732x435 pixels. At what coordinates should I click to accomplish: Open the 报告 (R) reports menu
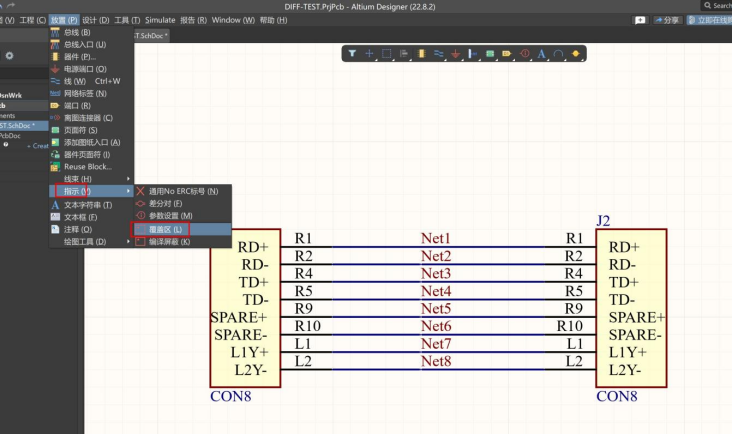click(193, 20)
